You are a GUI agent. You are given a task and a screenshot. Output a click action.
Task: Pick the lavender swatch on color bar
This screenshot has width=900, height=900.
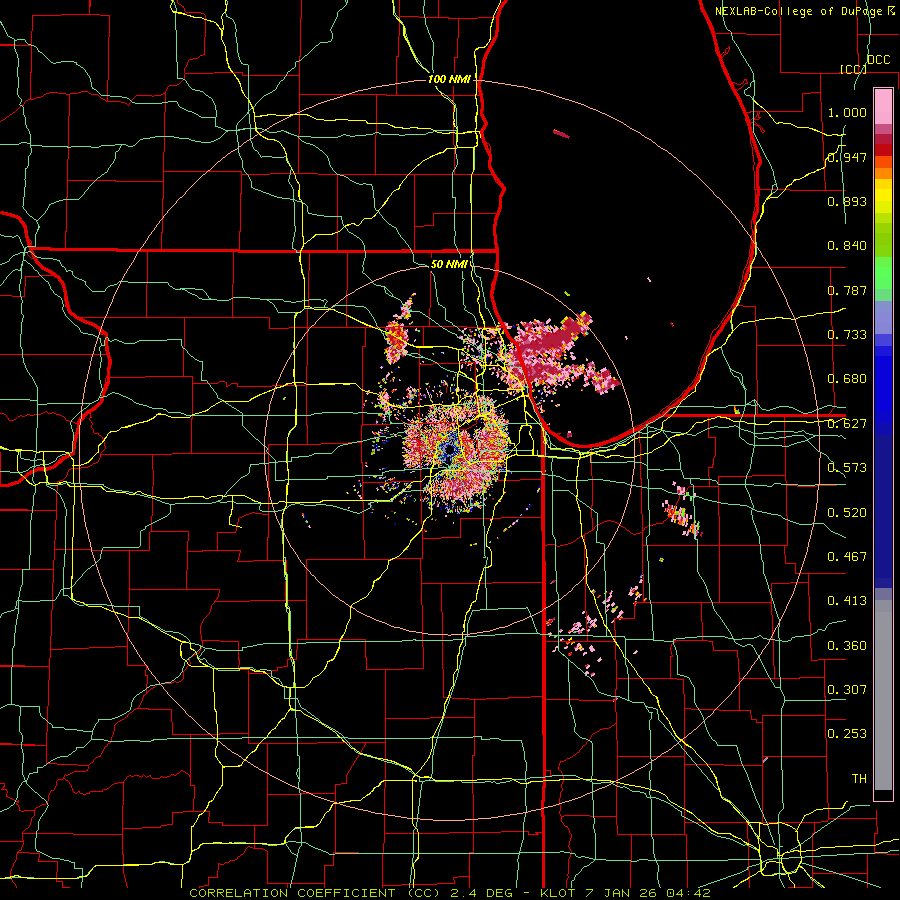click(x=883, y=319)
